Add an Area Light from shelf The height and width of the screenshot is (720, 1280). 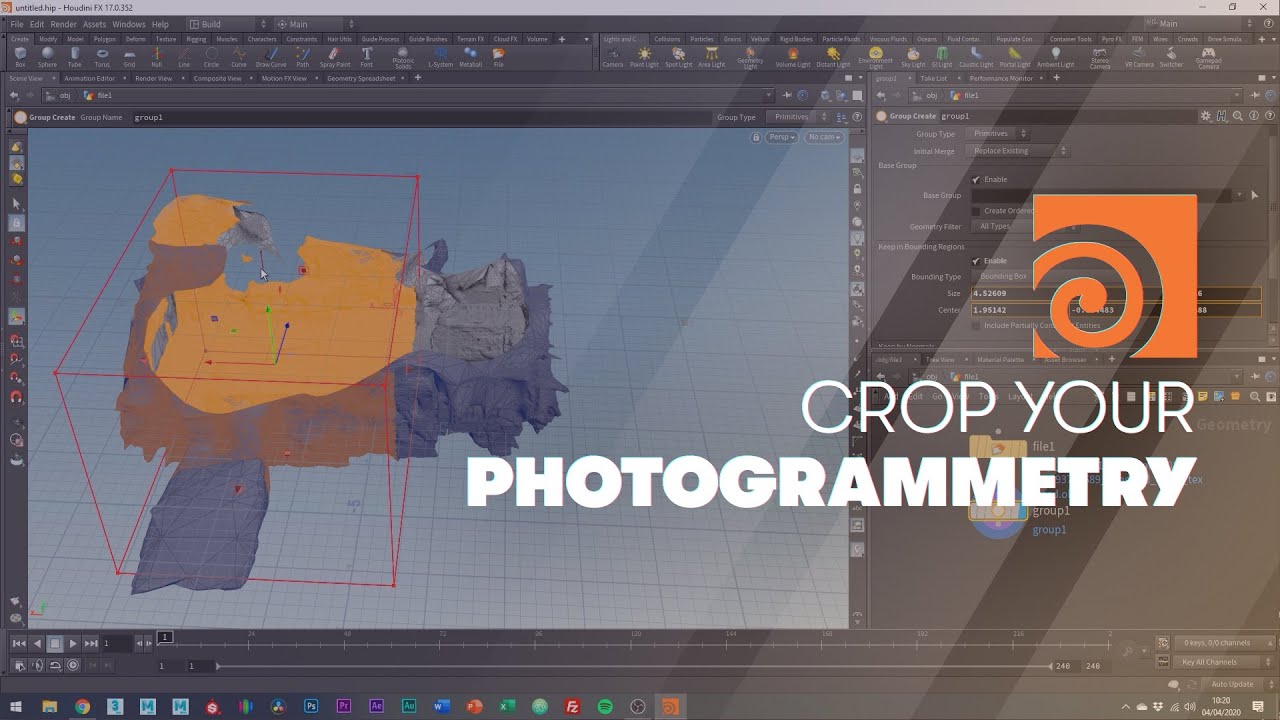tap(711, 56)
